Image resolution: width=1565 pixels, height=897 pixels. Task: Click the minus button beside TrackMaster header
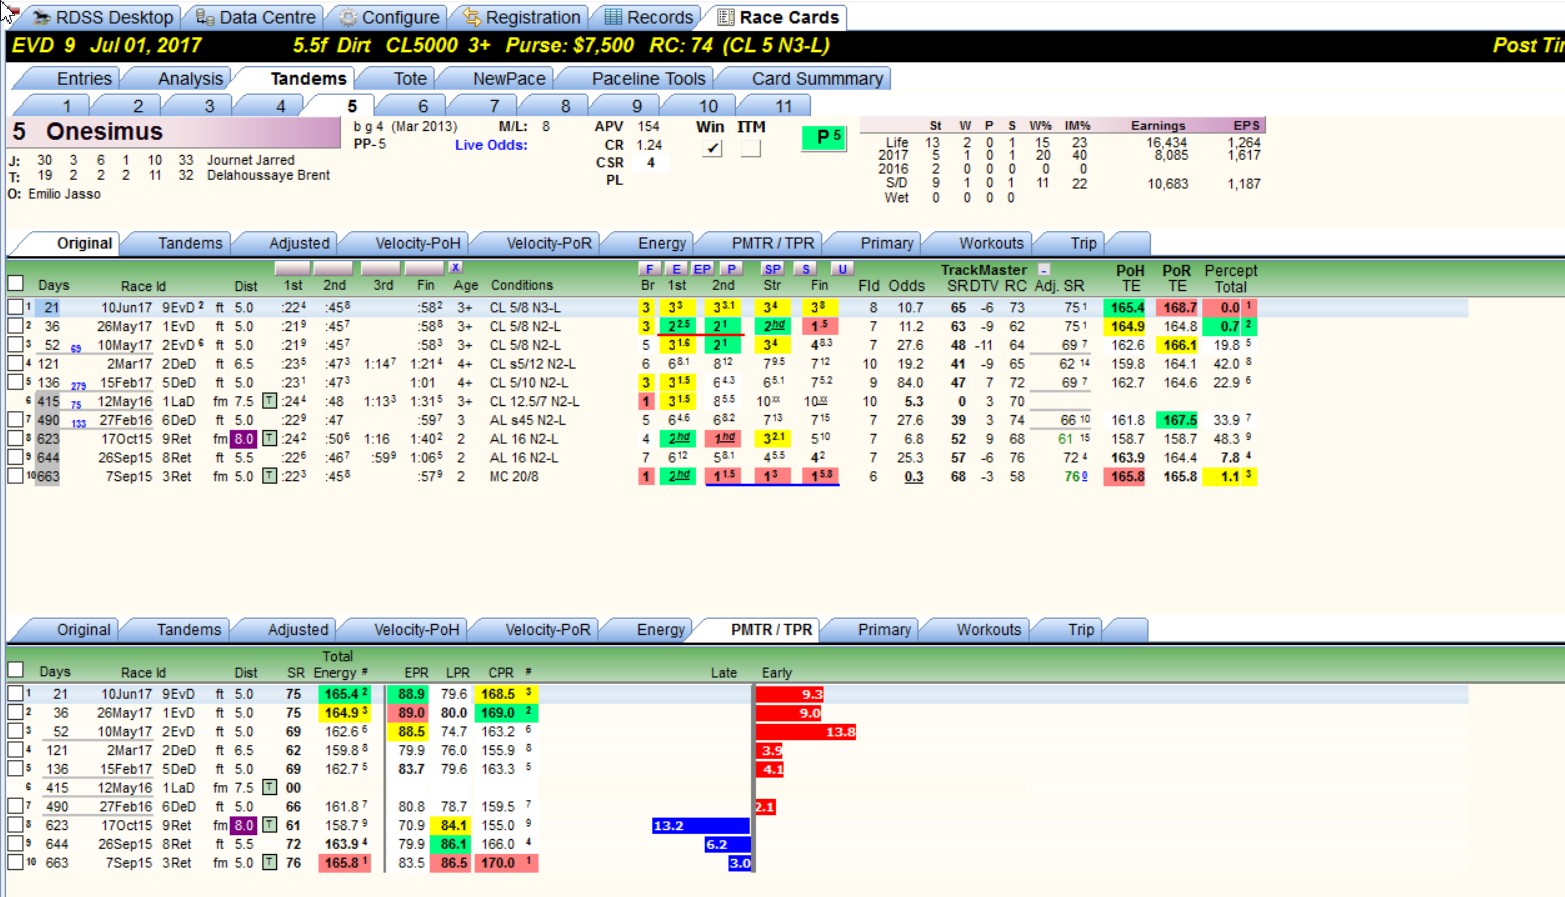click(x=1044, y=270)
